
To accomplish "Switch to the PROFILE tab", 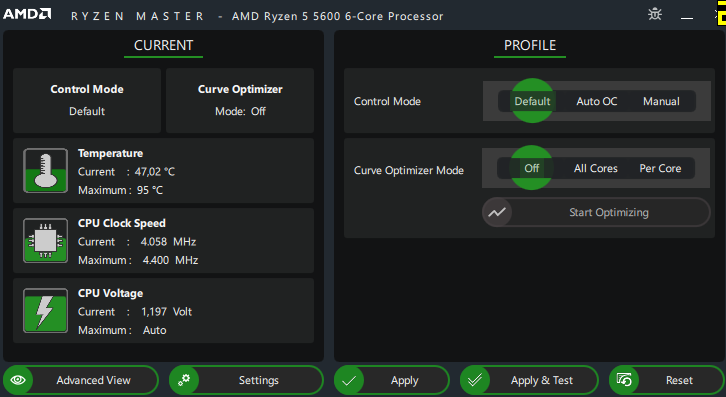I will [x=530, y=45].
